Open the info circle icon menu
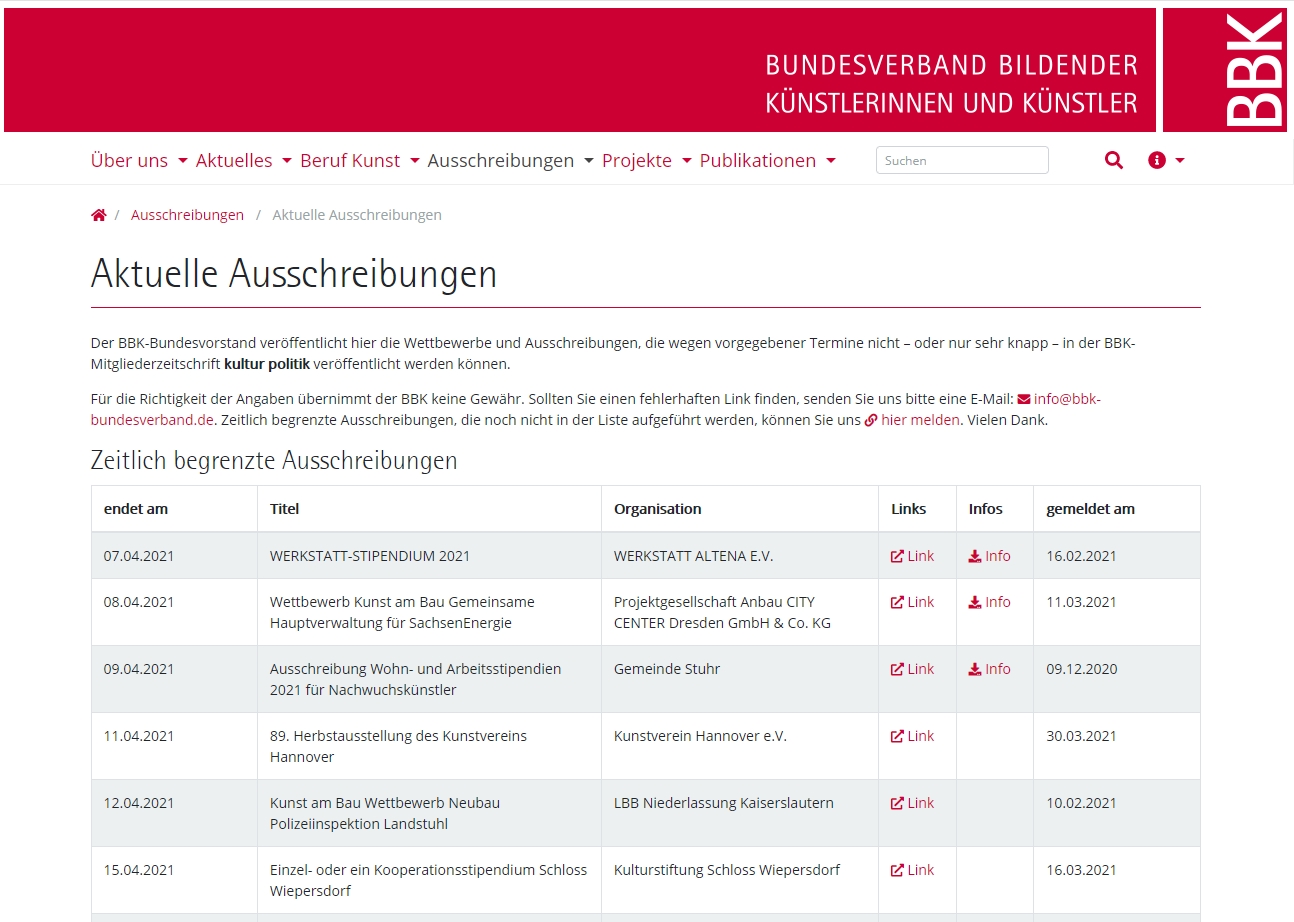This screenshot has height=922, width=1294. [x=1166, y=160]
